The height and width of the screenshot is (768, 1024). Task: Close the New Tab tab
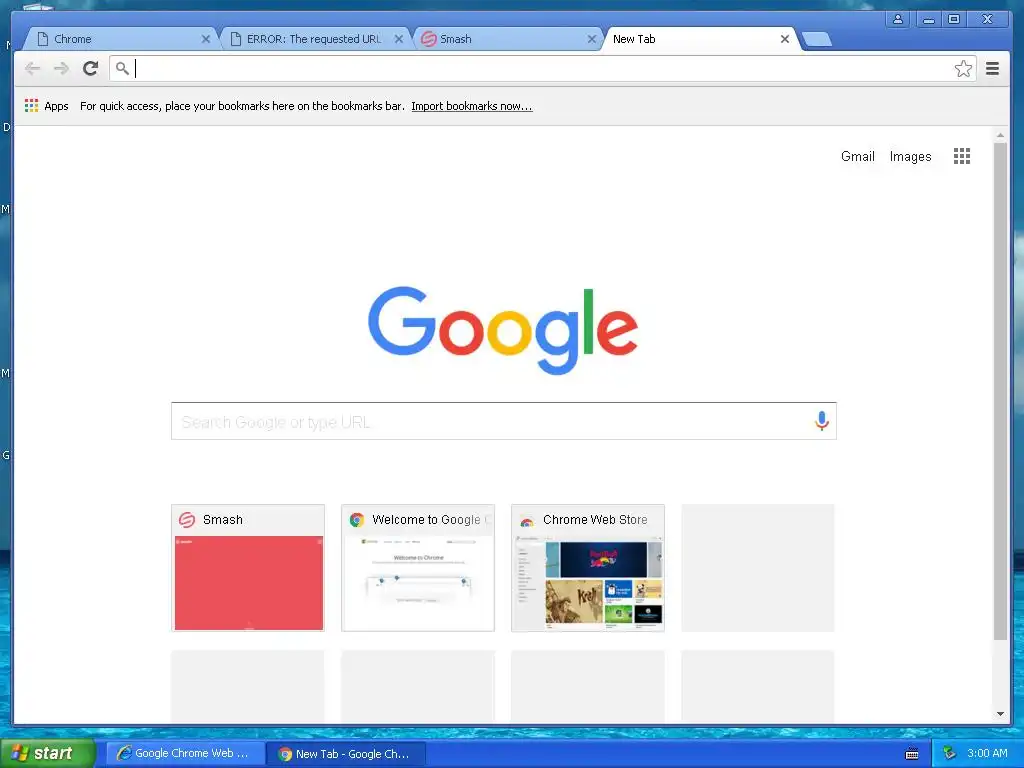(785, 39)
